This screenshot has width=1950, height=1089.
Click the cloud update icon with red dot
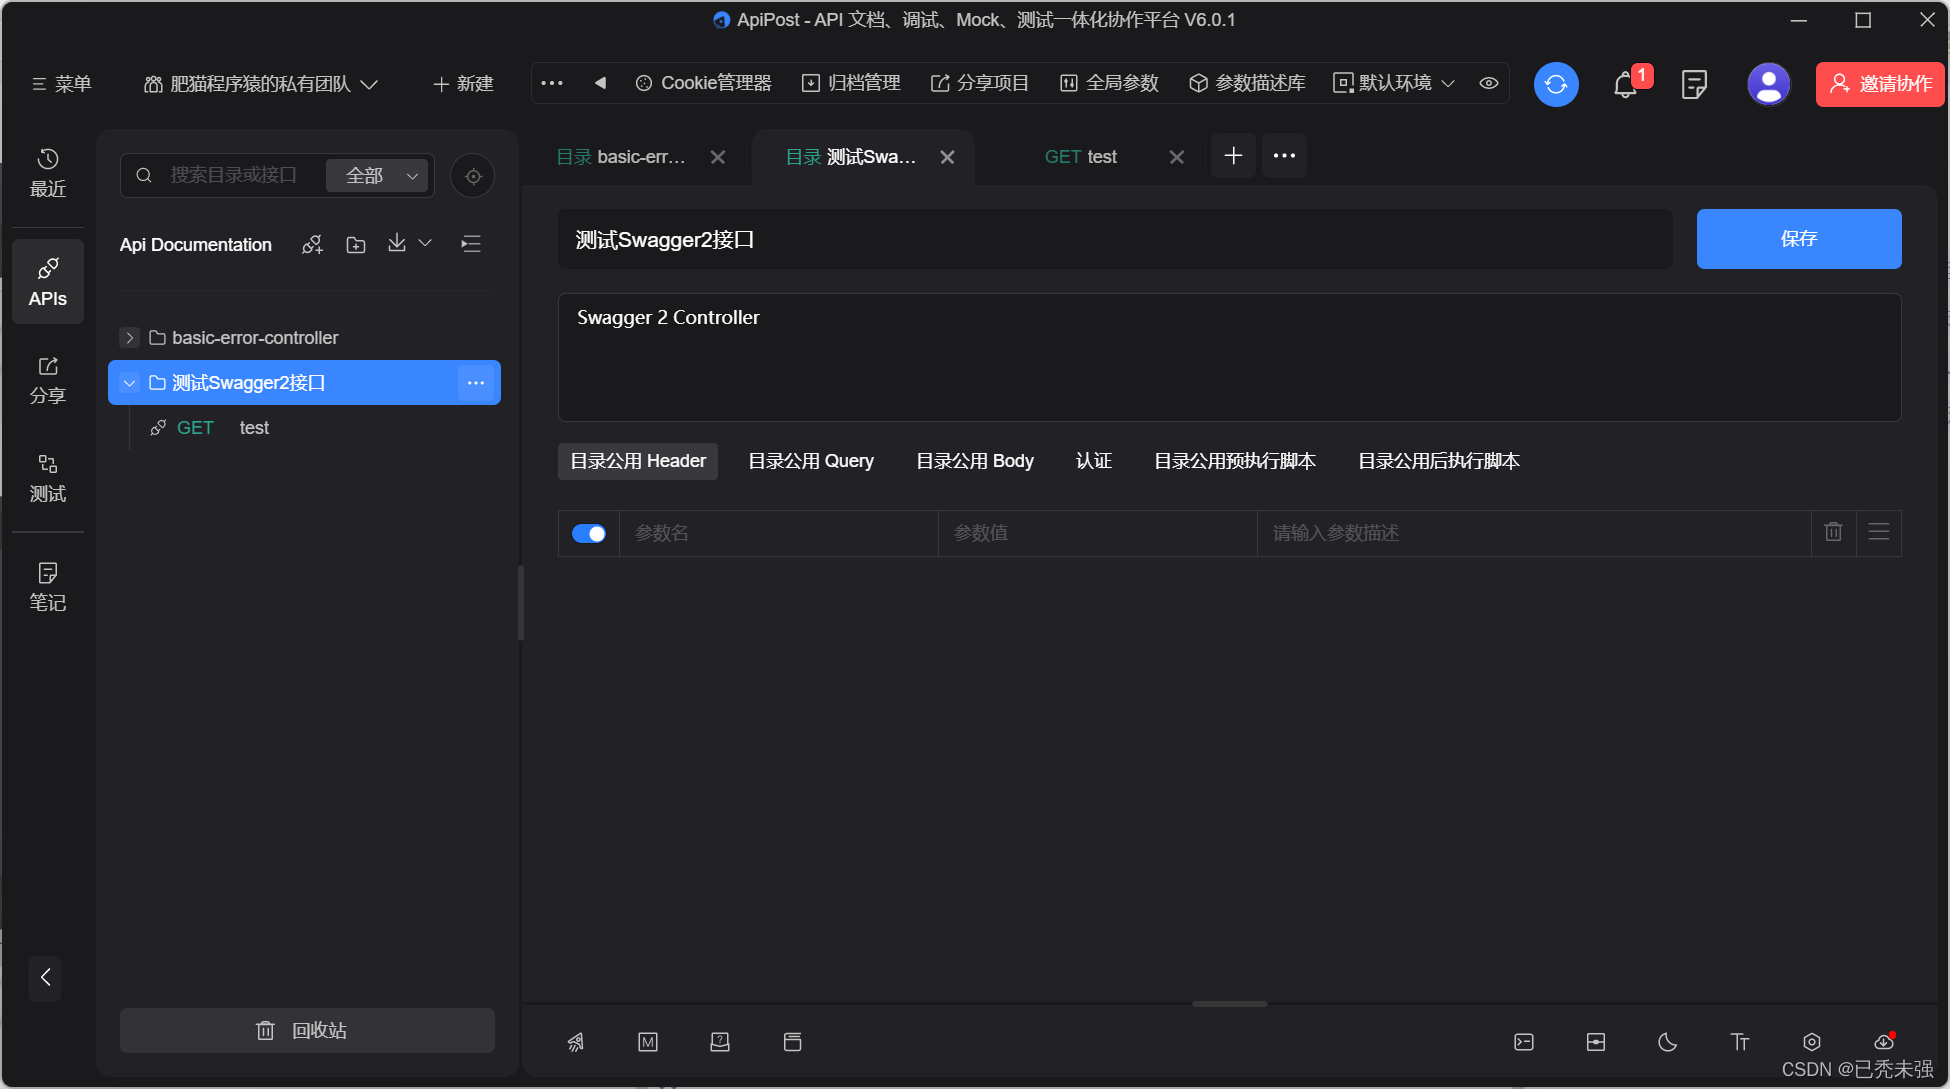(x=1884, y=1041)
